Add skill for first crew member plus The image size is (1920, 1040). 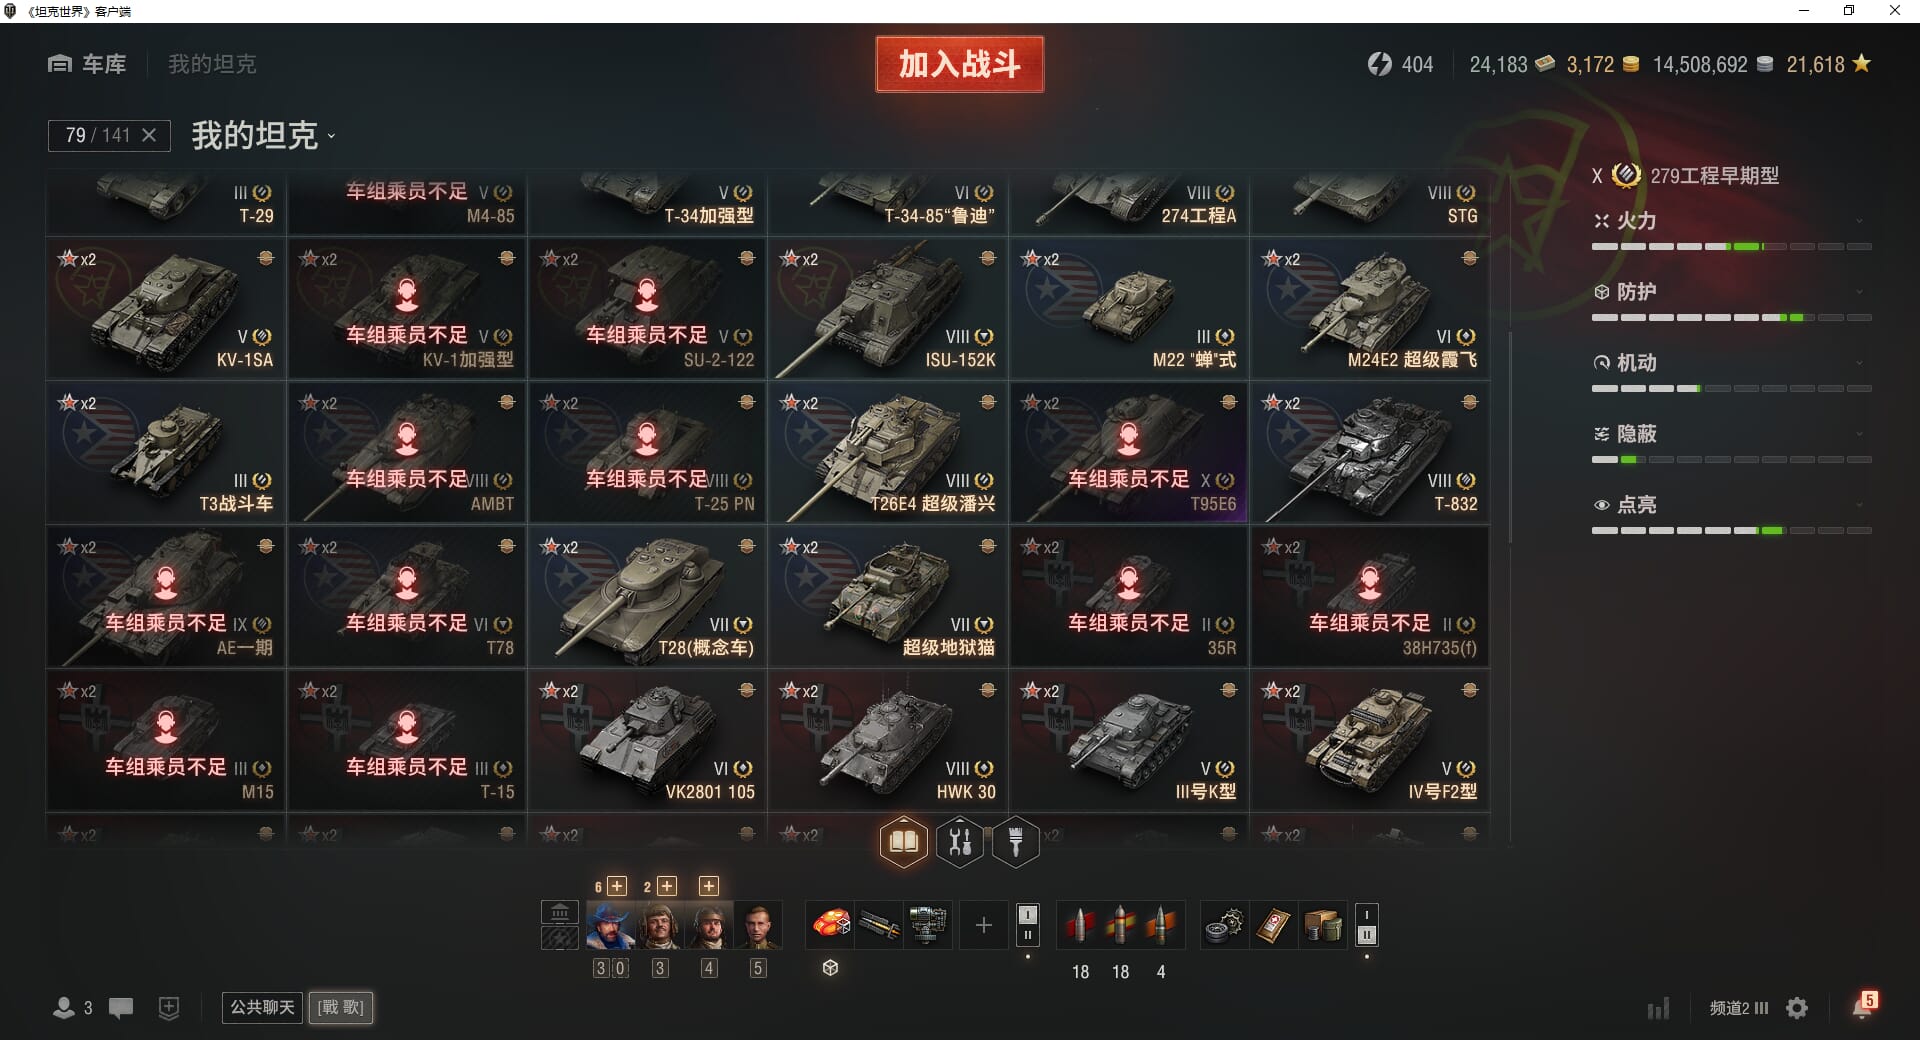pyautogui.click(x=617, y=886)
